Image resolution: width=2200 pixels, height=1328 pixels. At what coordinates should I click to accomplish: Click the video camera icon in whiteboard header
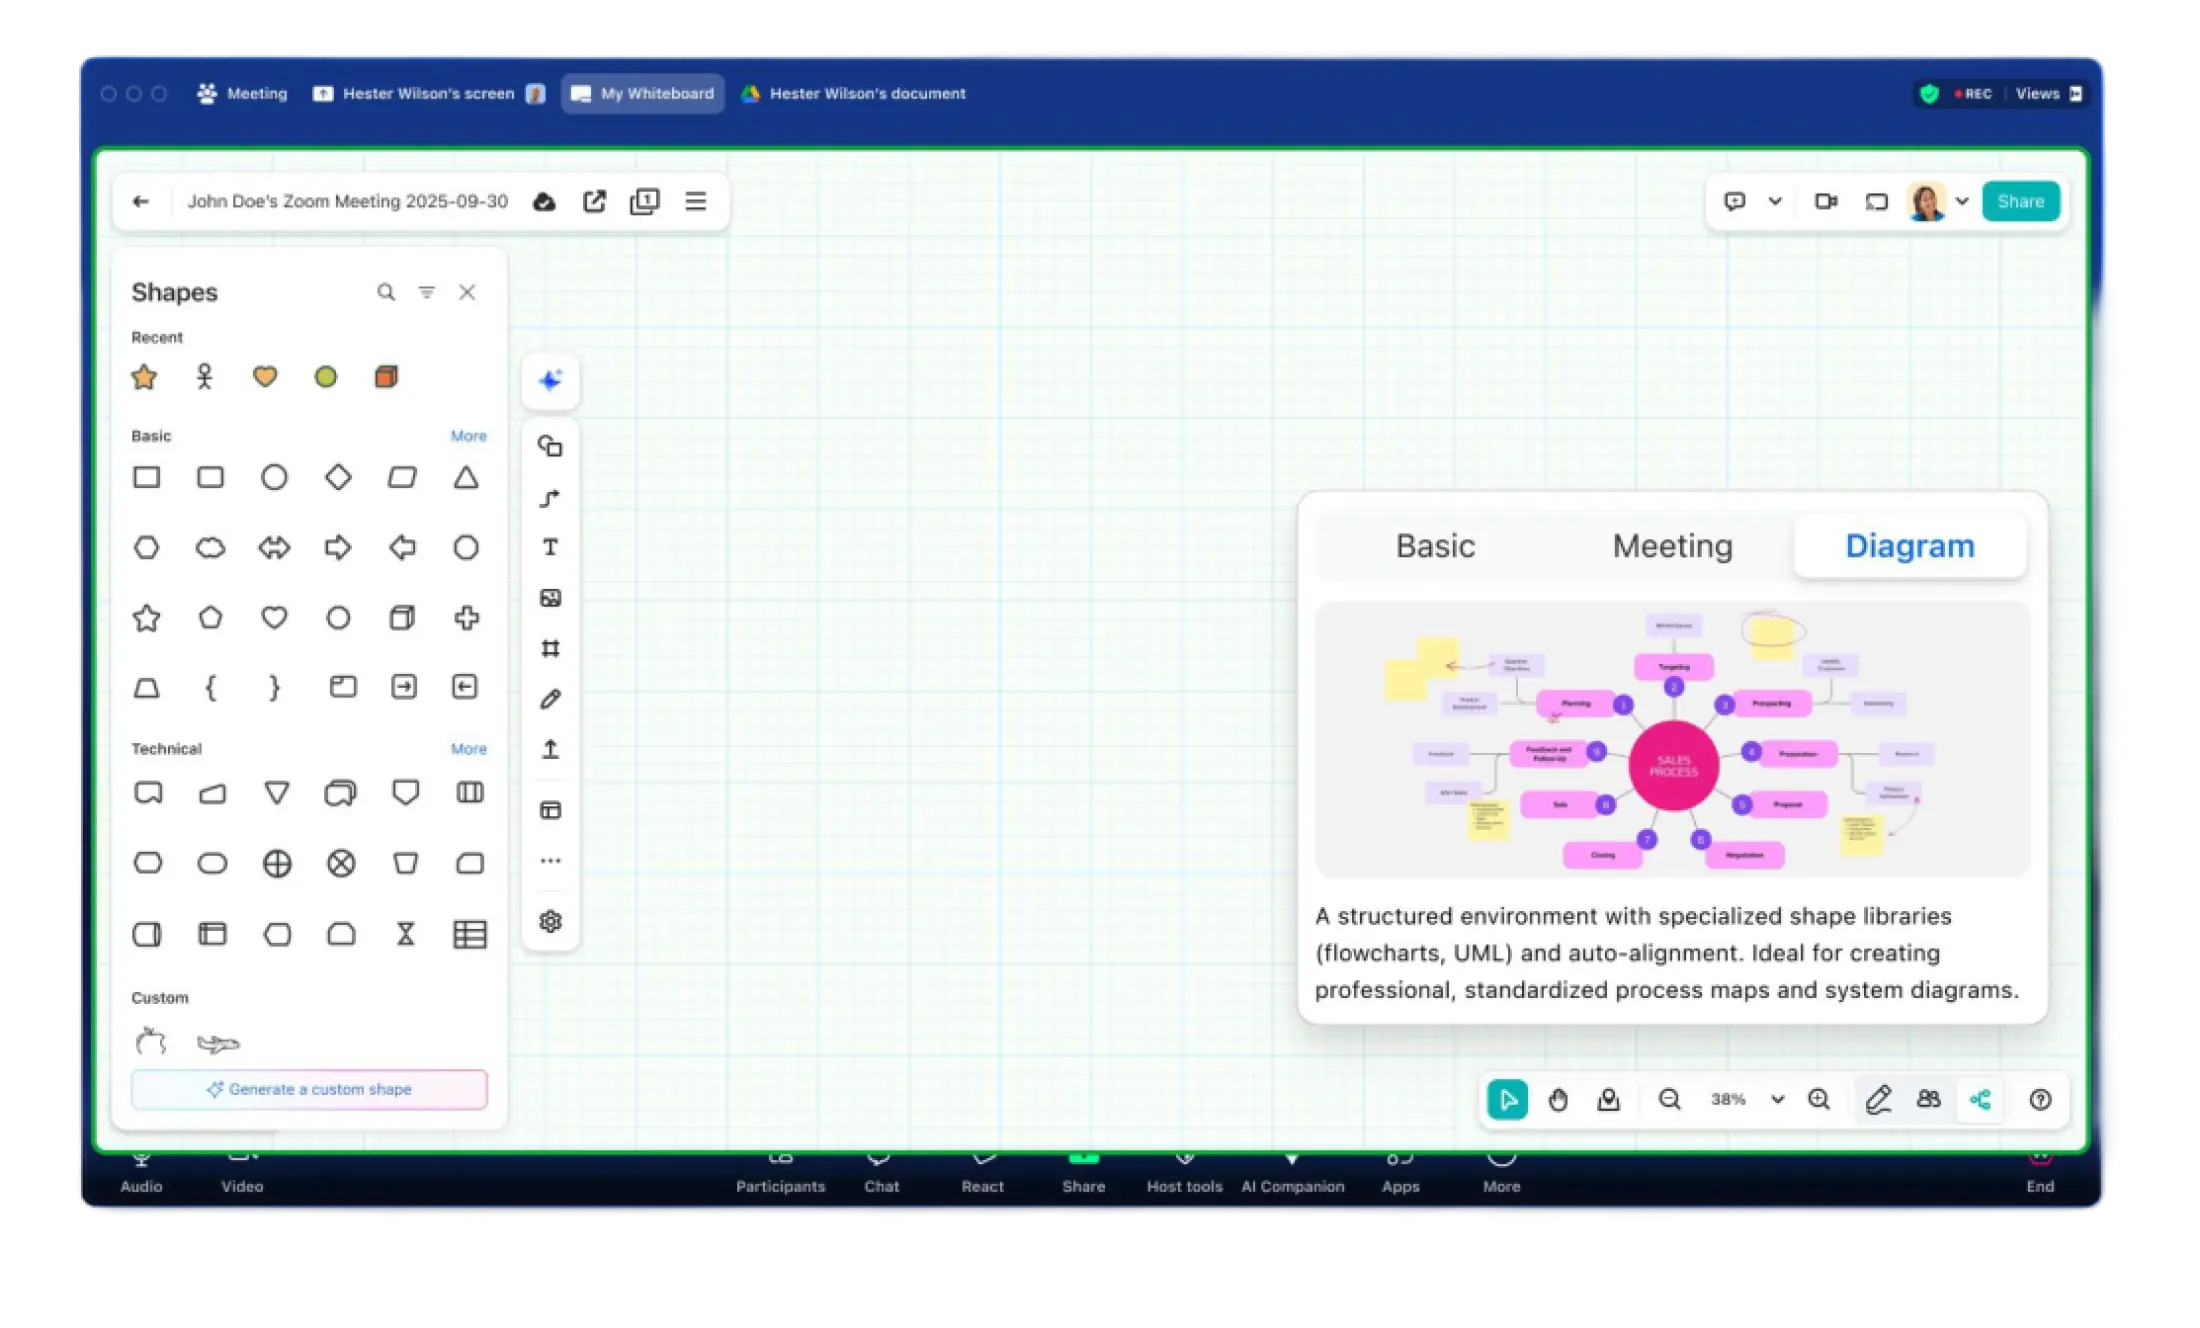pos(1826,201)
